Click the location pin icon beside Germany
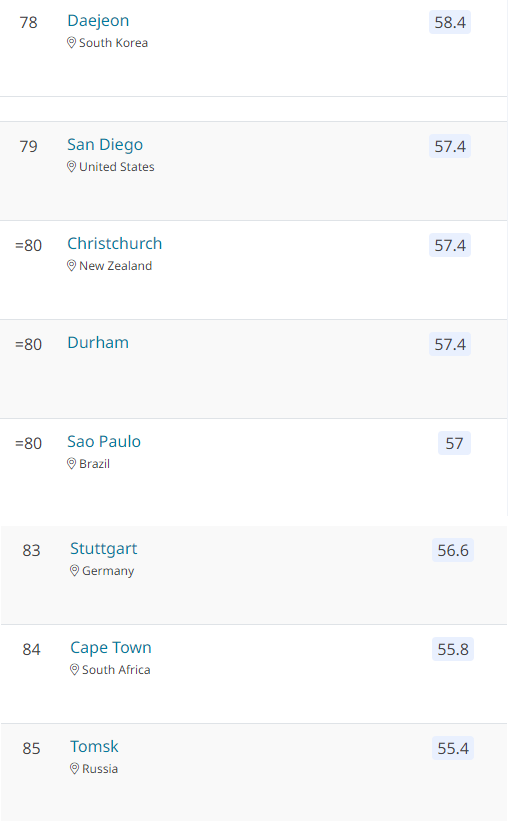Screen dimensions: 510x821 pos(75,571)
